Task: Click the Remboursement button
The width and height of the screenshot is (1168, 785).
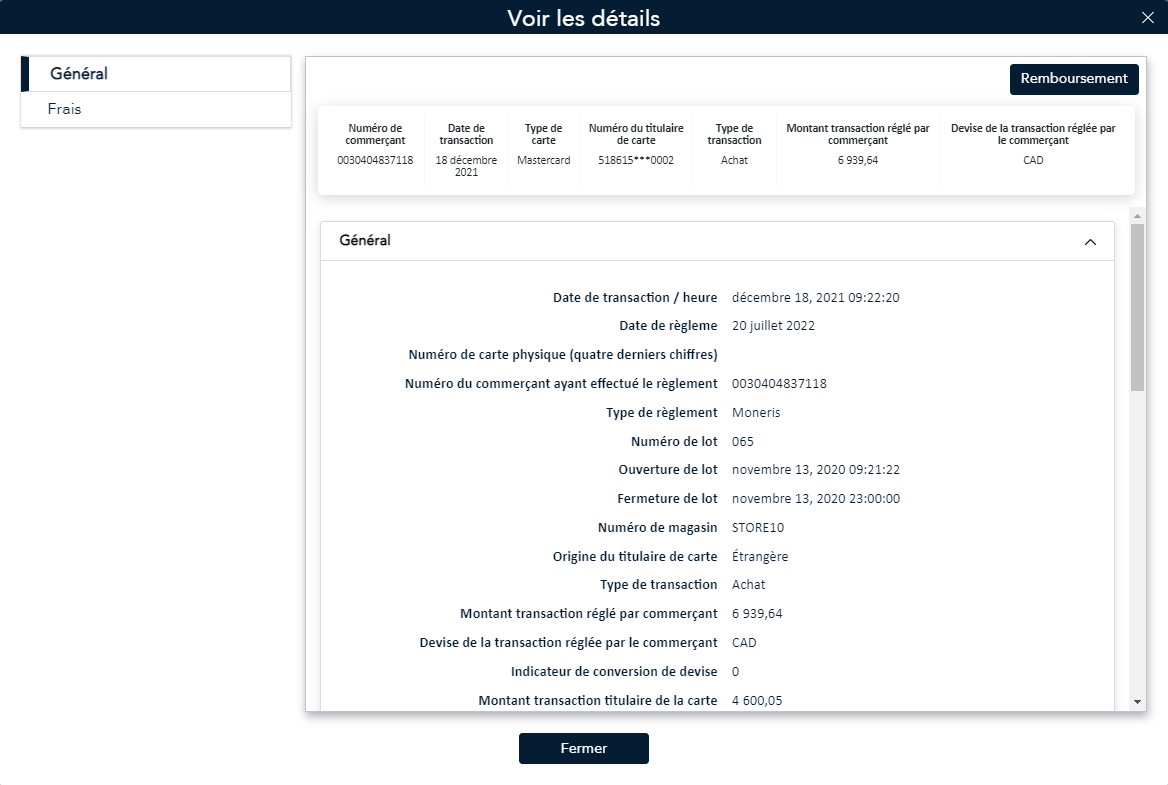Action: (1073, 79)
